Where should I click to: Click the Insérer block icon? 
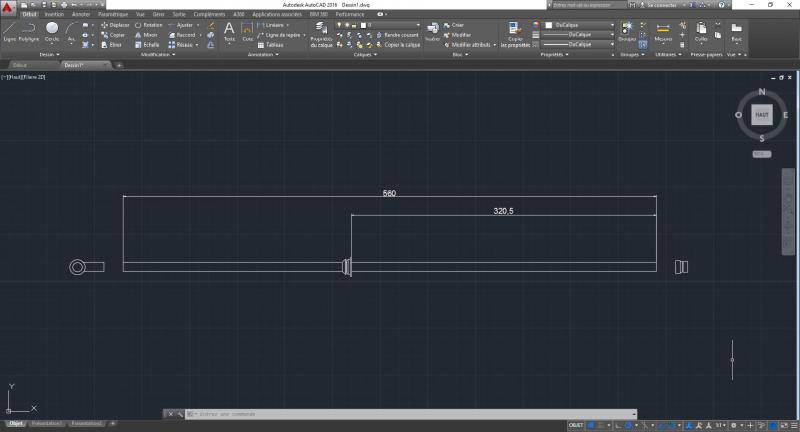(433, 32)
